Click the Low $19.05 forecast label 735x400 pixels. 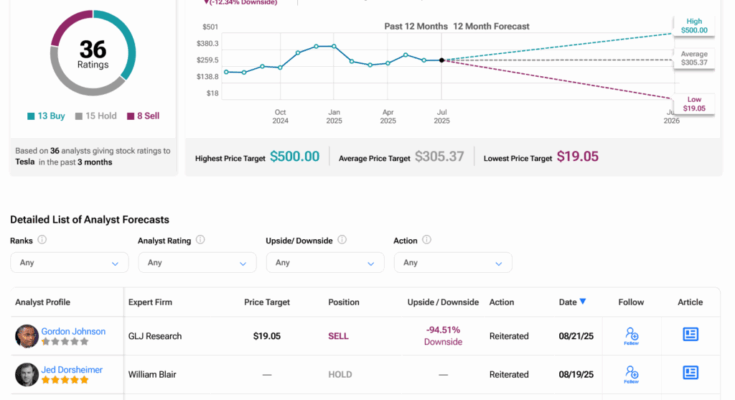pyautogui.click(x=694, y=104)
